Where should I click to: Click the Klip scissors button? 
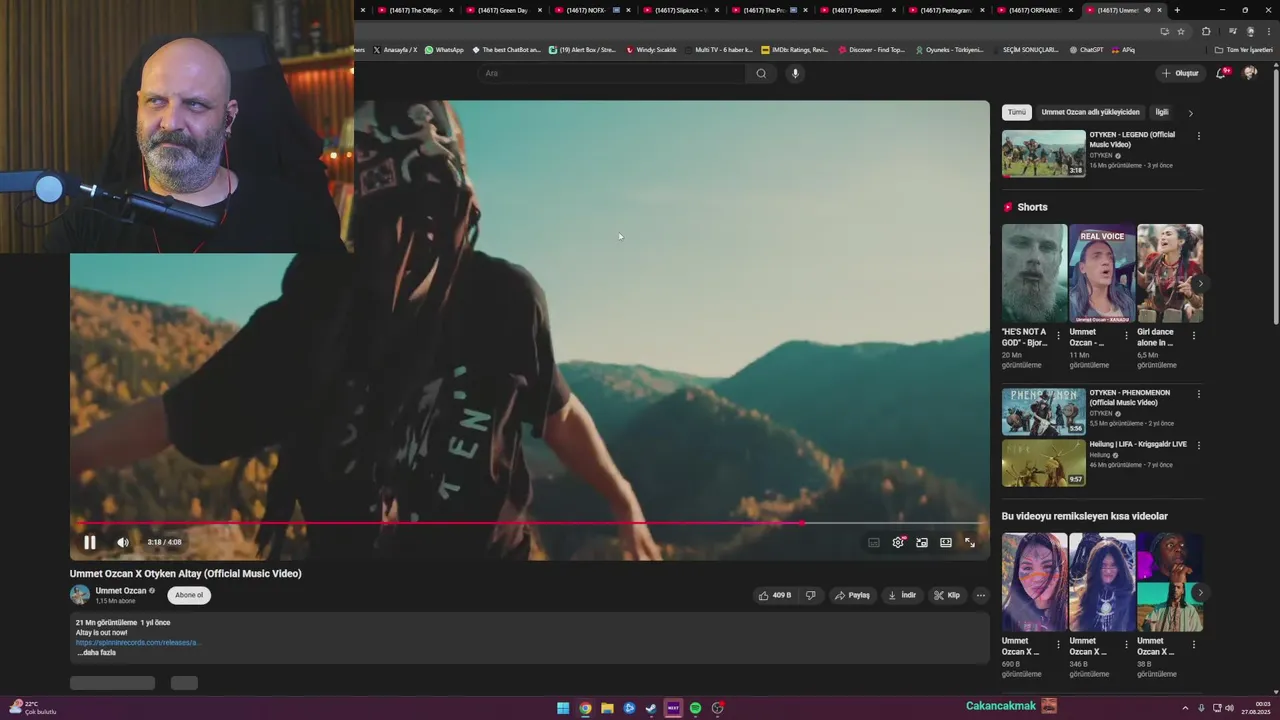pos(947,595)
